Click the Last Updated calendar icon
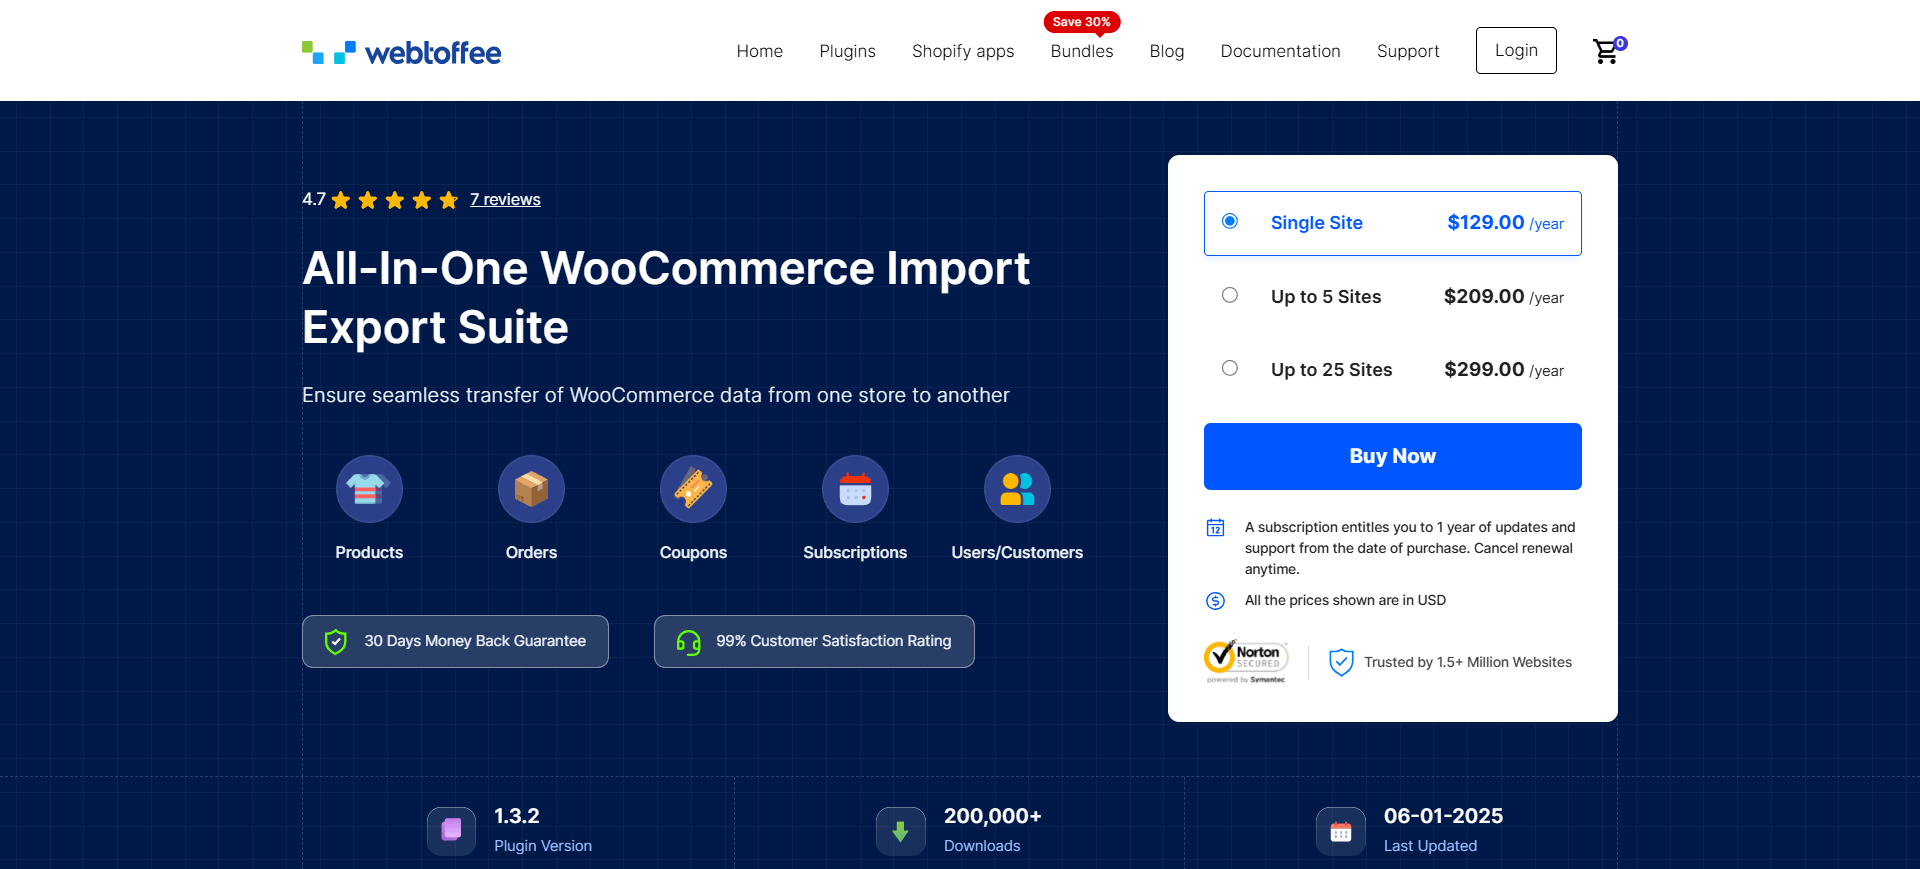The image size is (1920, 869). [1341, 831]
